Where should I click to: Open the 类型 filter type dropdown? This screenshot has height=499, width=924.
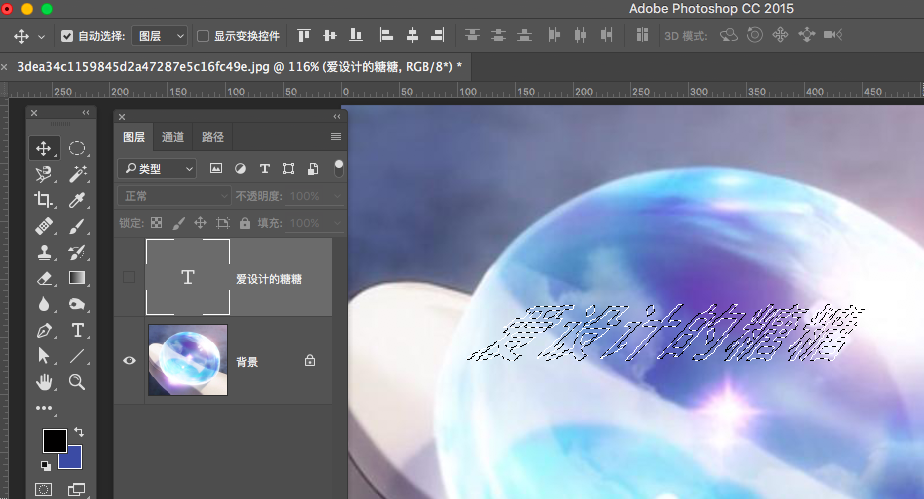pyautogui.click(x=157, y=168)
